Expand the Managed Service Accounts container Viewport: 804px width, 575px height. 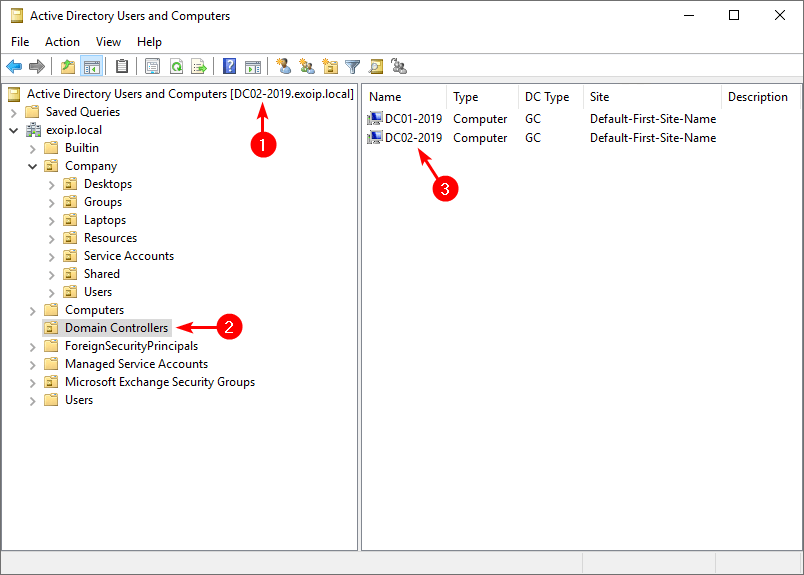(32, 365)
